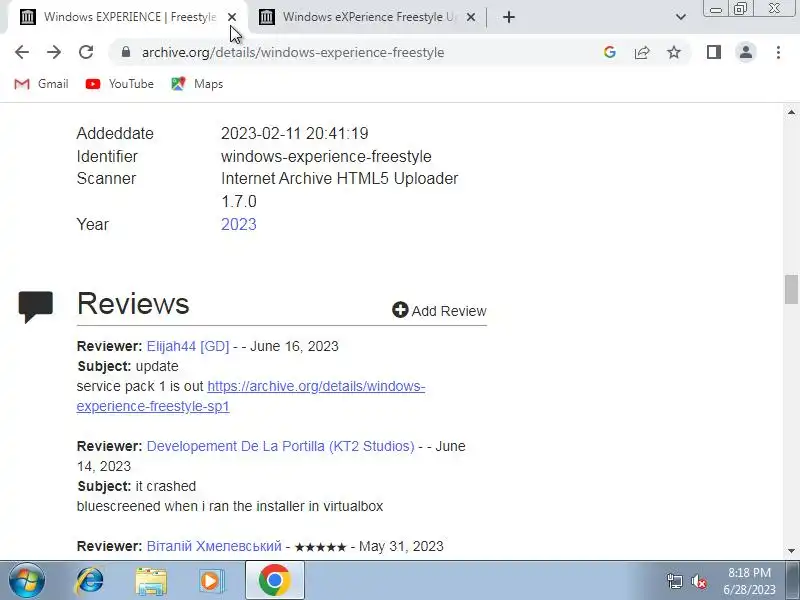800x600 pixels.
Task: Click Add Review button
Action: click(x=439, y=311)
